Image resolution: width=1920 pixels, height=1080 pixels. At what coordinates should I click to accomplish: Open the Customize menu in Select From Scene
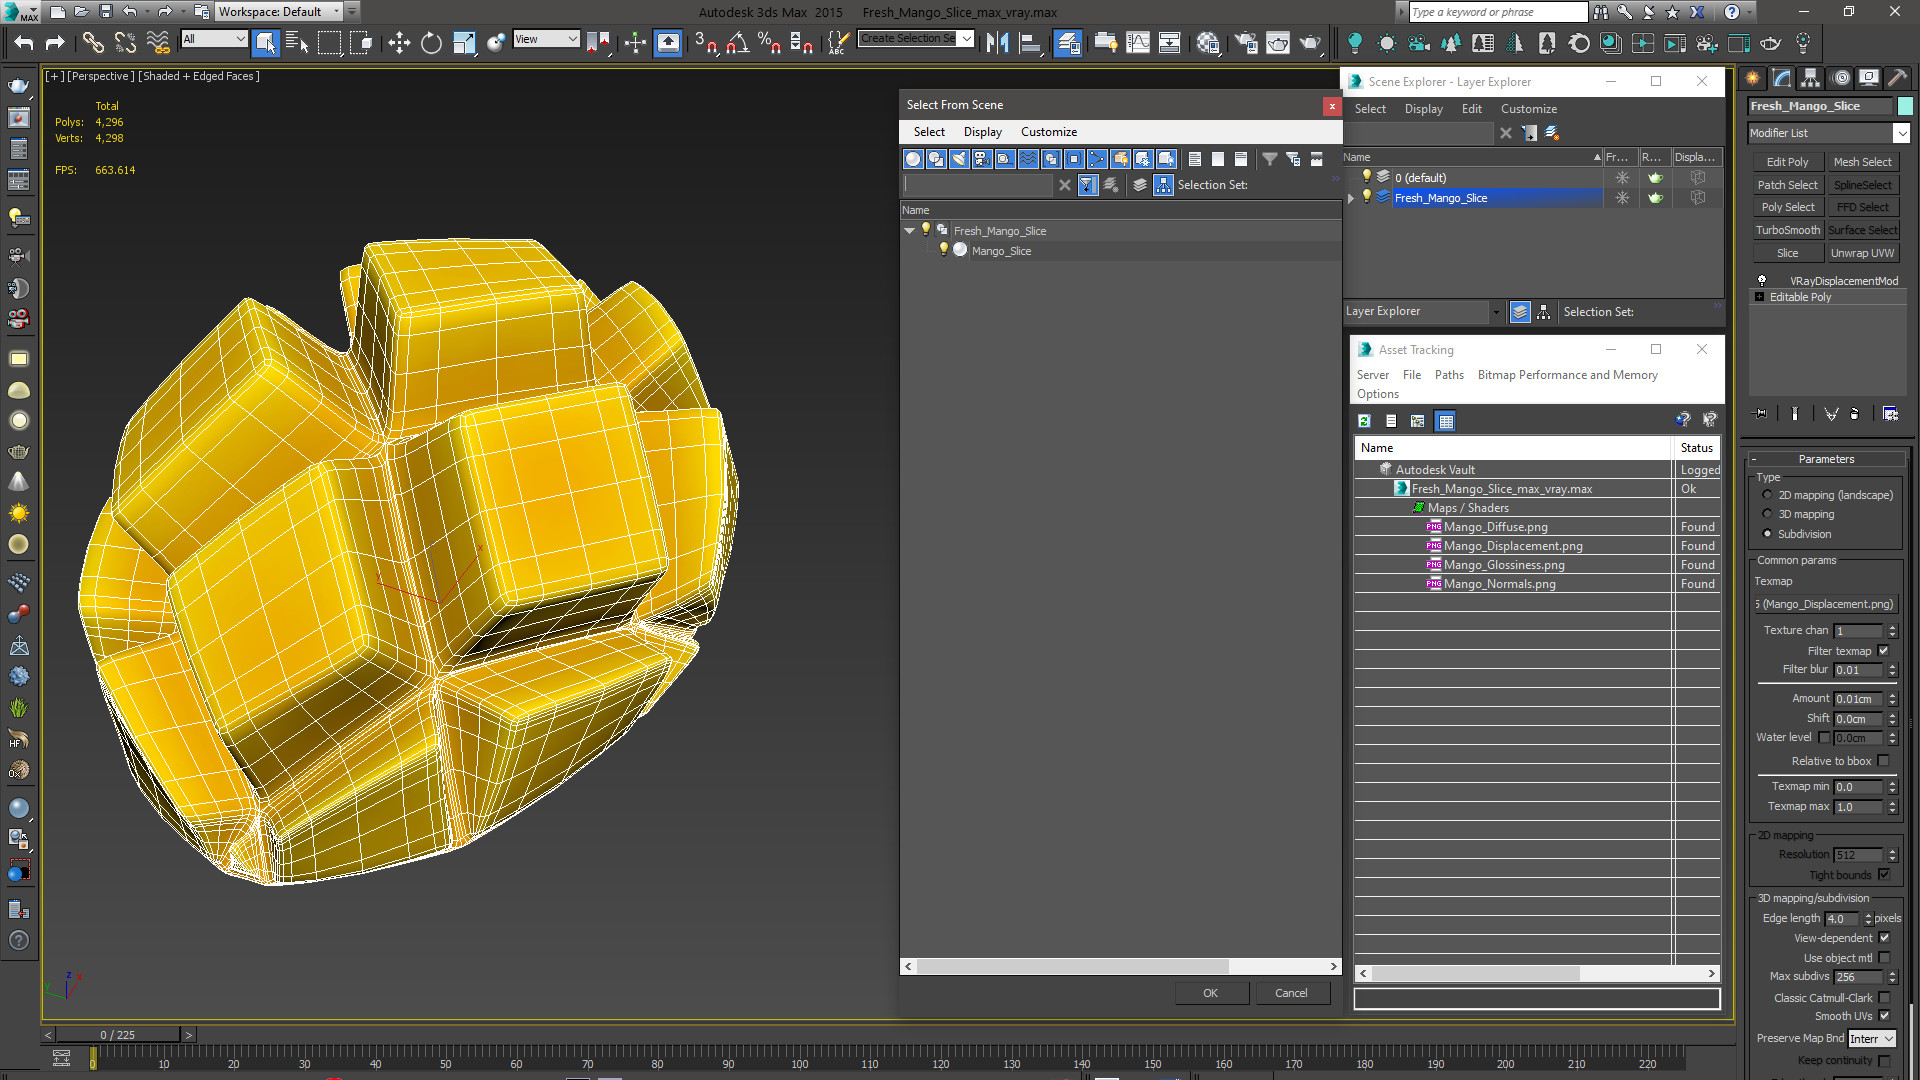[x=1048, y=132]
